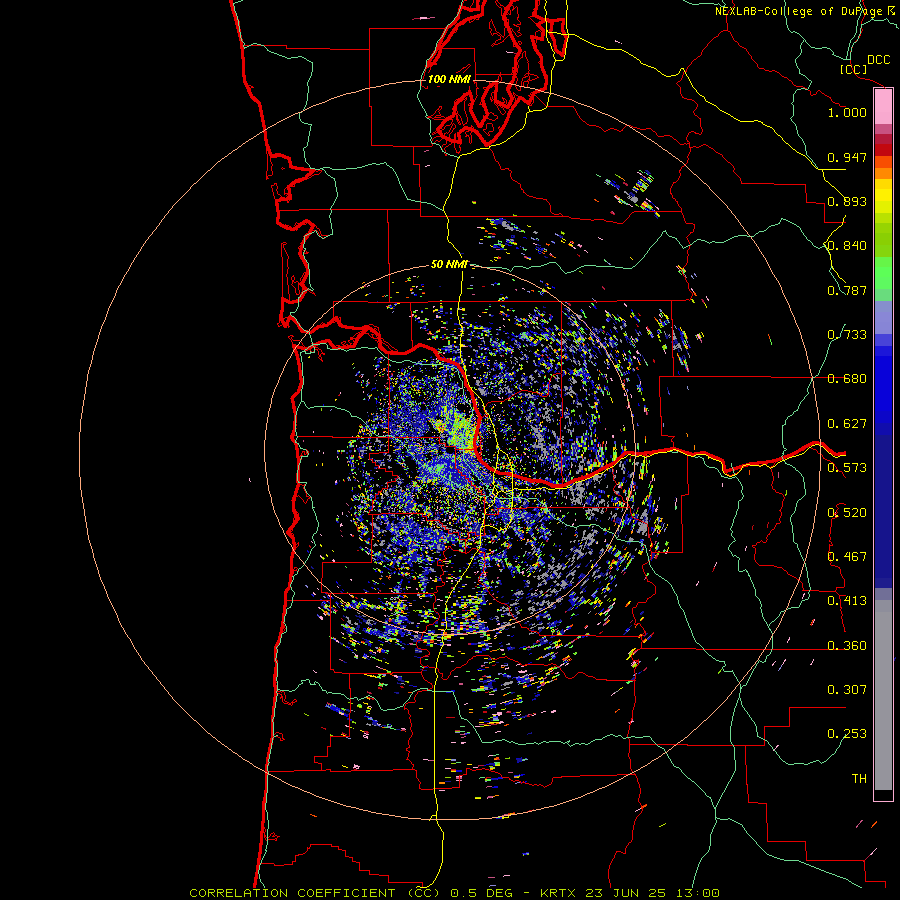Select the 0.787 scale value

point(847,290)
